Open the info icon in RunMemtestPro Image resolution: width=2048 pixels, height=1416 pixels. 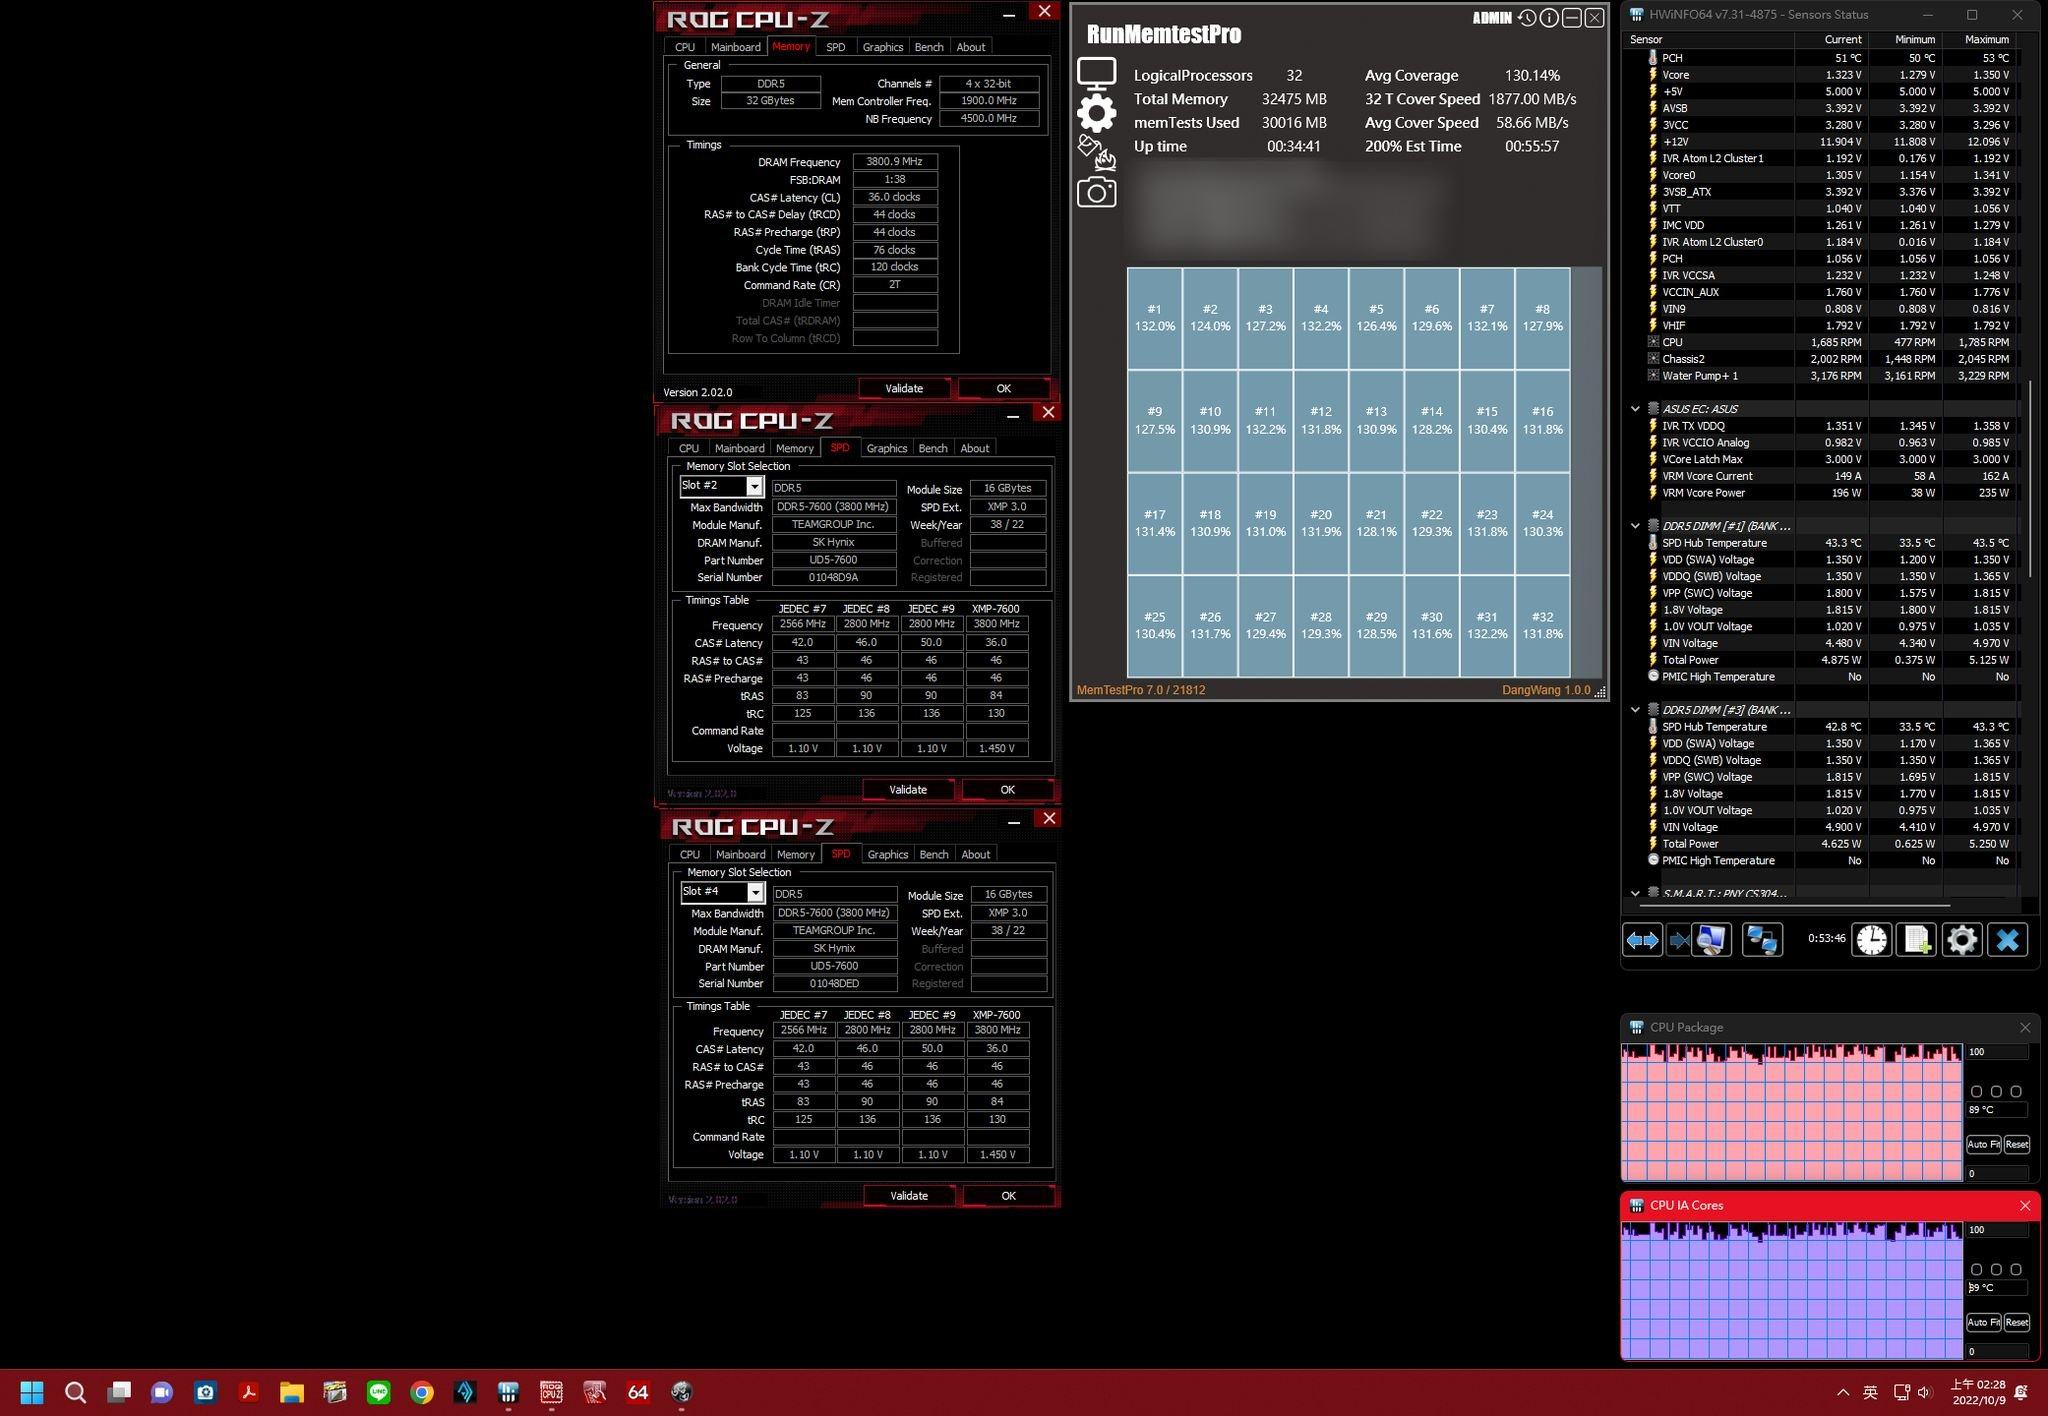(1549, 18)
